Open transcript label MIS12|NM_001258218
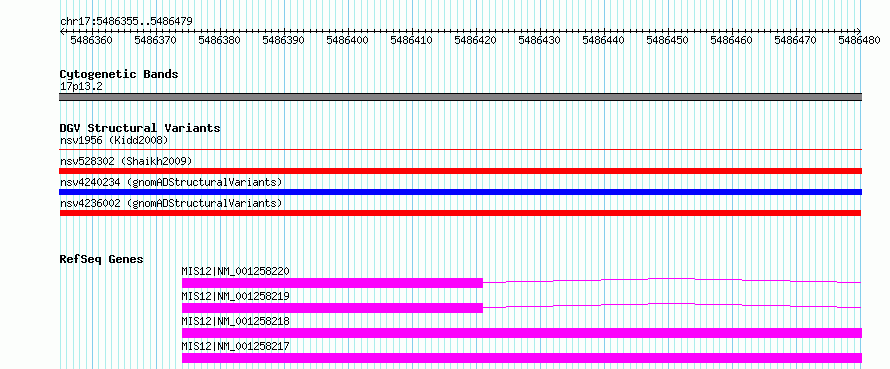 pyautogui.click(x=236, y=321)
